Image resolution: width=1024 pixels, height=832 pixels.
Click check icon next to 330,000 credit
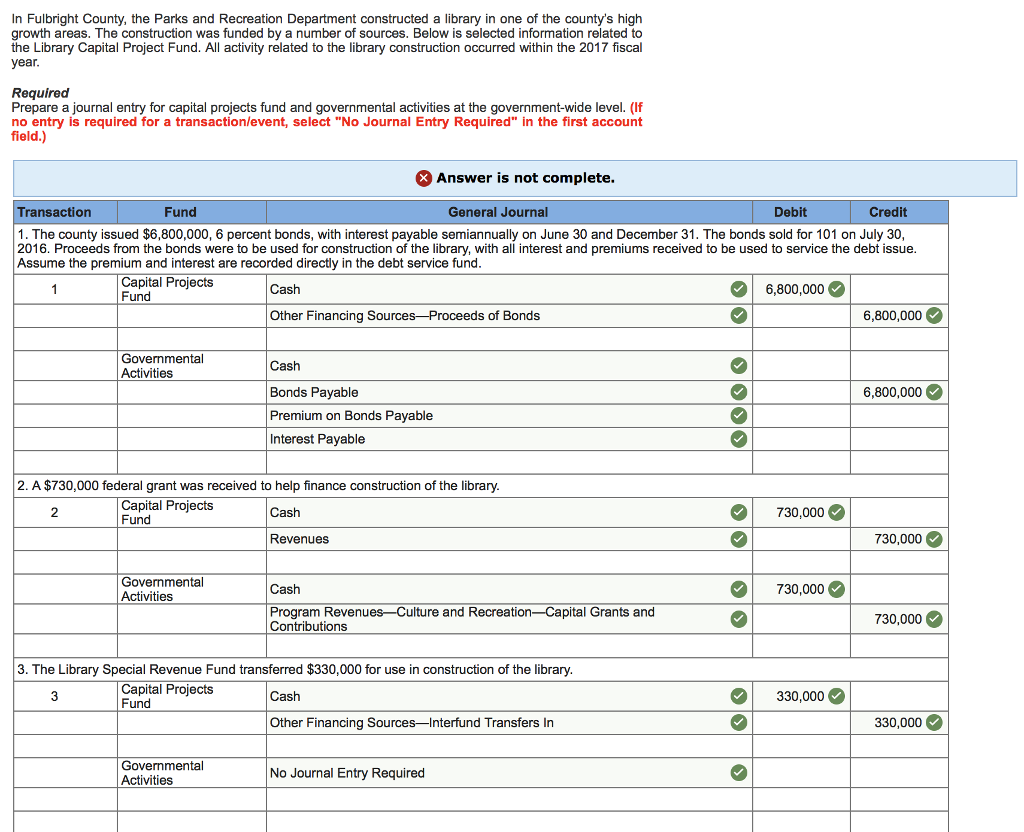pos(935,722)
